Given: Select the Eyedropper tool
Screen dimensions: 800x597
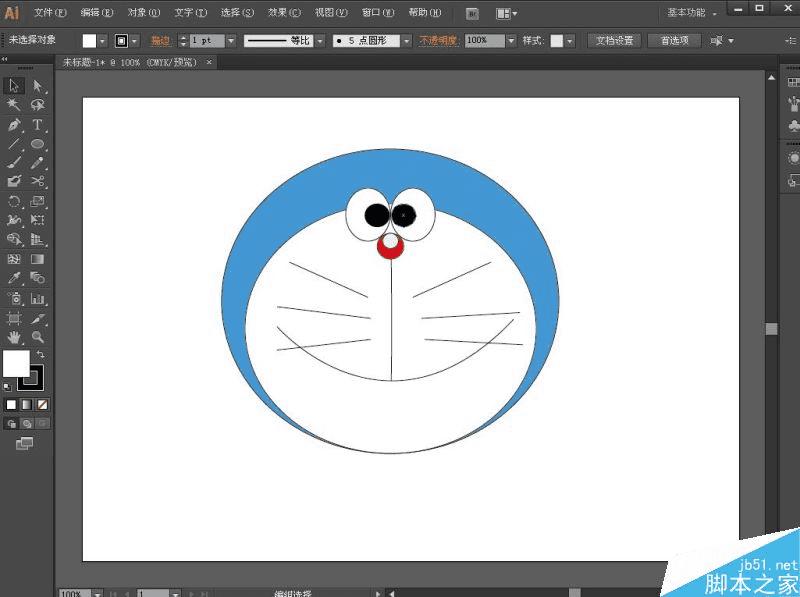Looking at the screenshot, I should pyautogui.click(x=14, y=278).
